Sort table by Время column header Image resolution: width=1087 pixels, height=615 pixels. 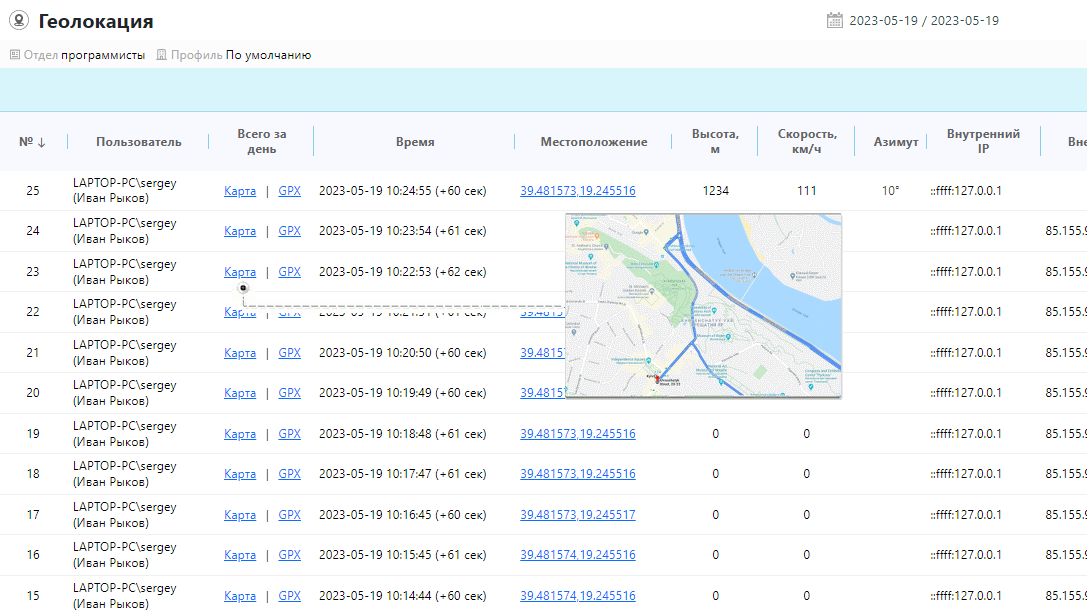pyautogui.click(x=415, y=142)
